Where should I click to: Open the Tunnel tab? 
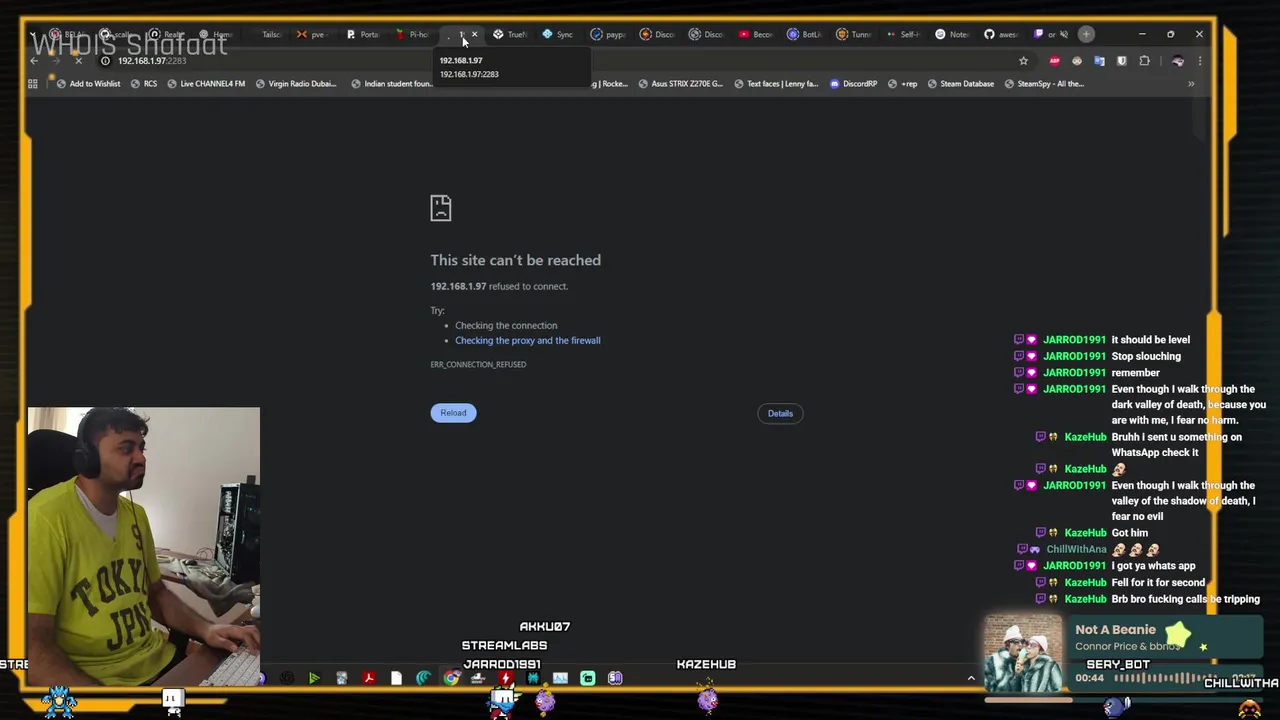tap(854, 34)
